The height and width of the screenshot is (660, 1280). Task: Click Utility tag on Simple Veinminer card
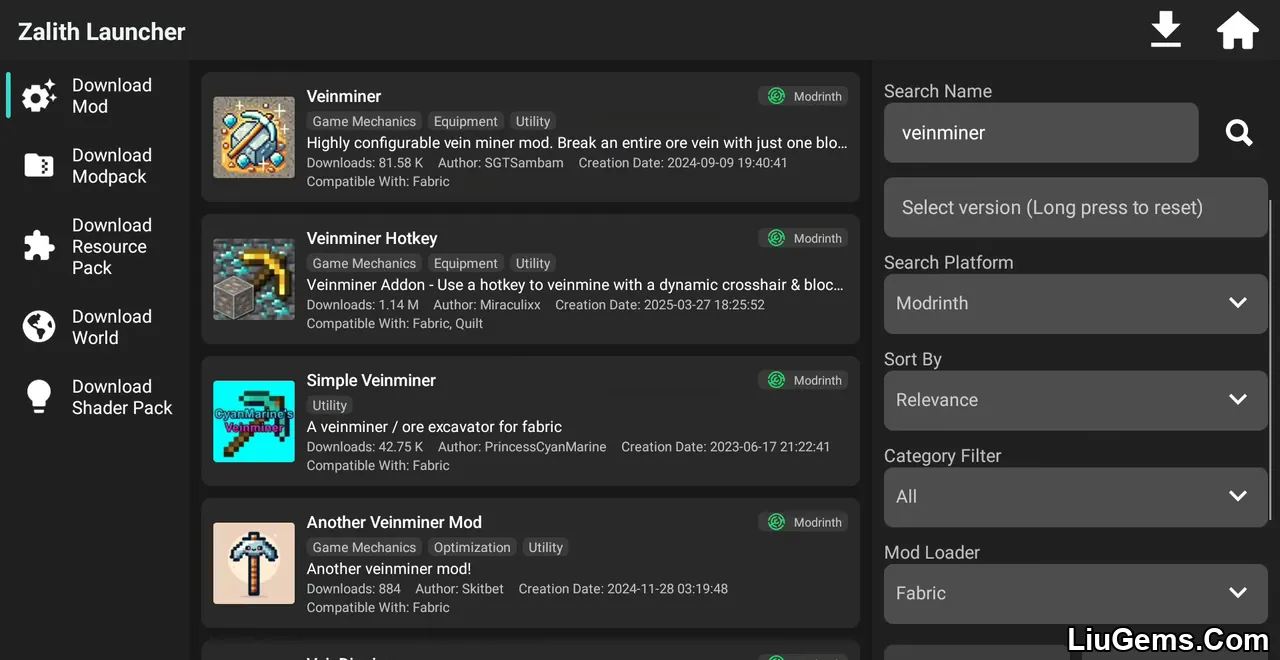(330, 405)
